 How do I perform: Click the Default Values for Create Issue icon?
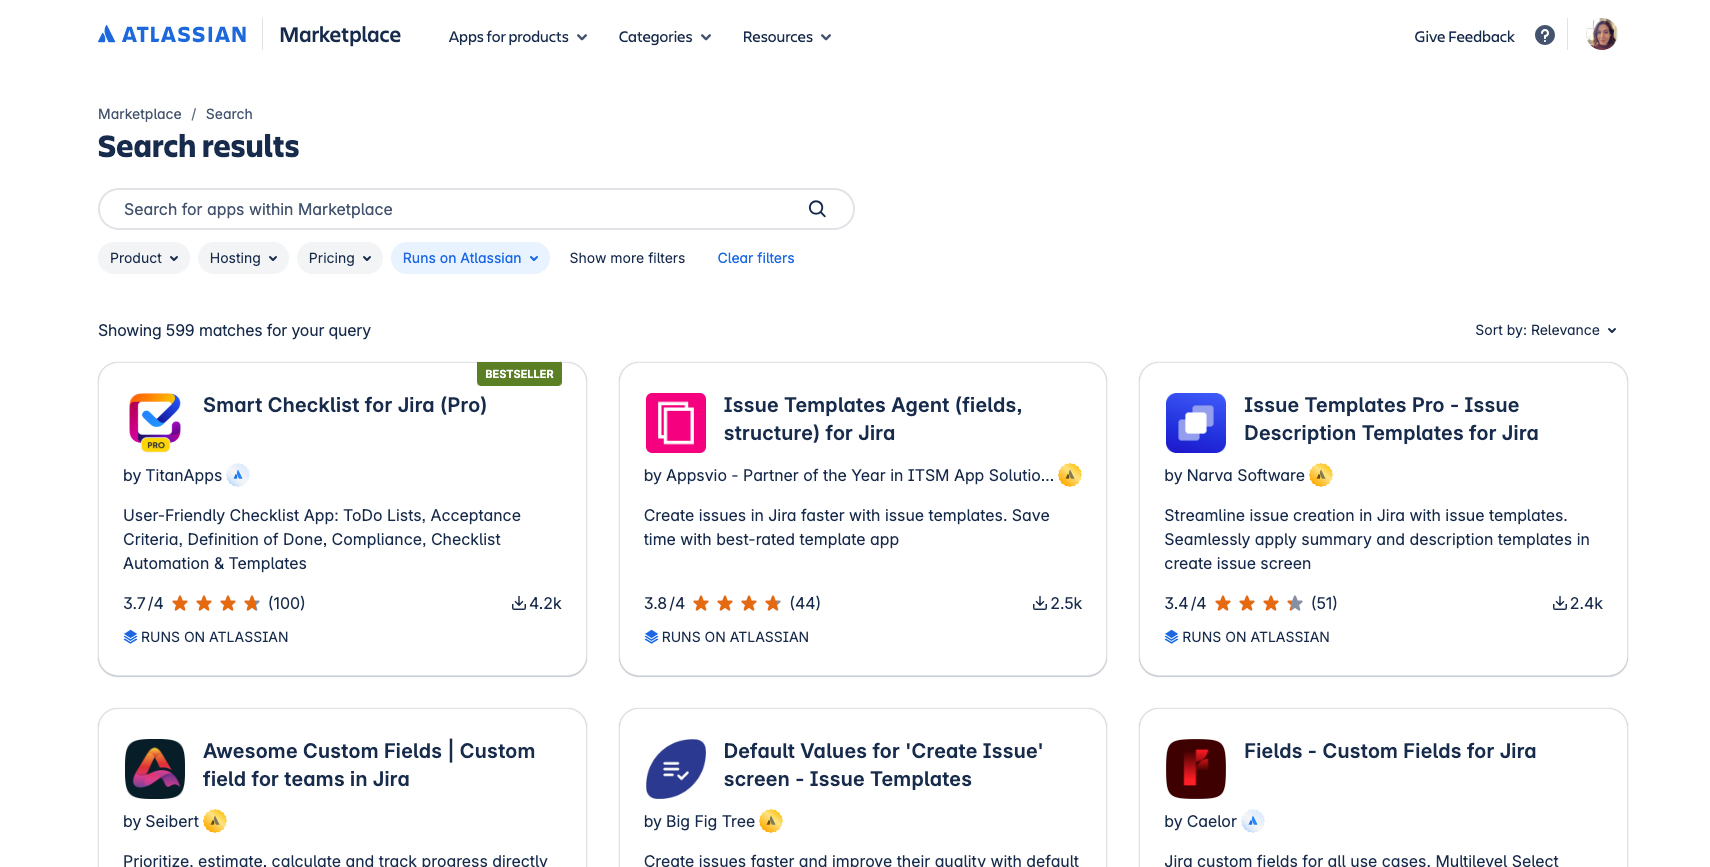click(x=675, y=768)
